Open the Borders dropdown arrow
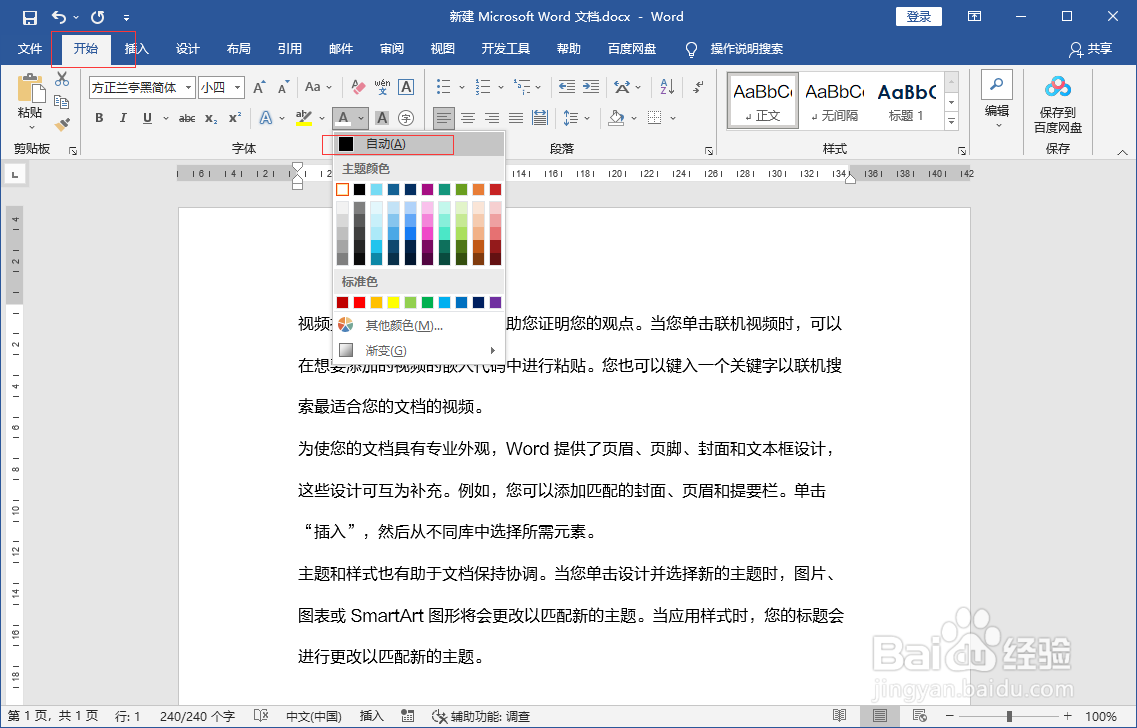The image size is (1137, 728). click(673, 118)
